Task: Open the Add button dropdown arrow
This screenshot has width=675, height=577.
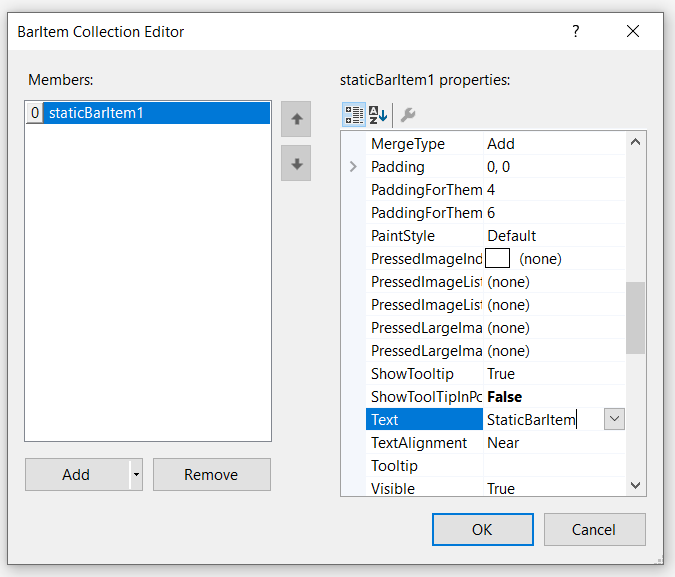Action: 137,475
